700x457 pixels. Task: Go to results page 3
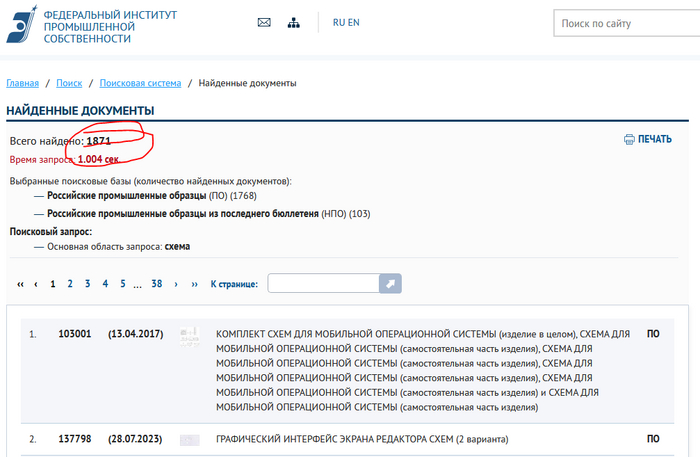[x=88, y=284]
